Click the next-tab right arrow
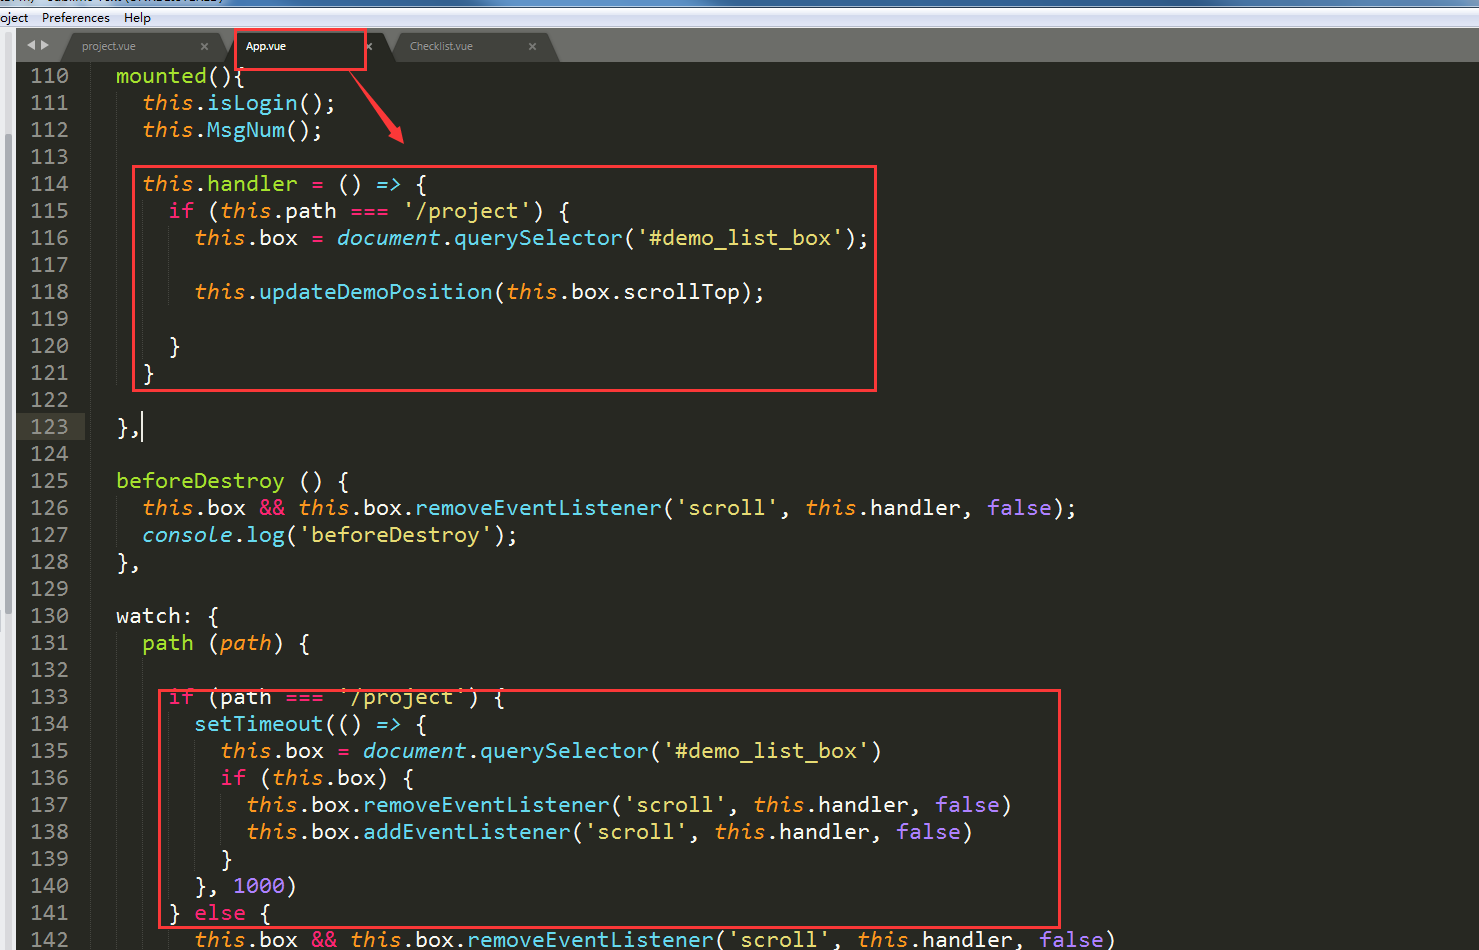 point(44,45)
